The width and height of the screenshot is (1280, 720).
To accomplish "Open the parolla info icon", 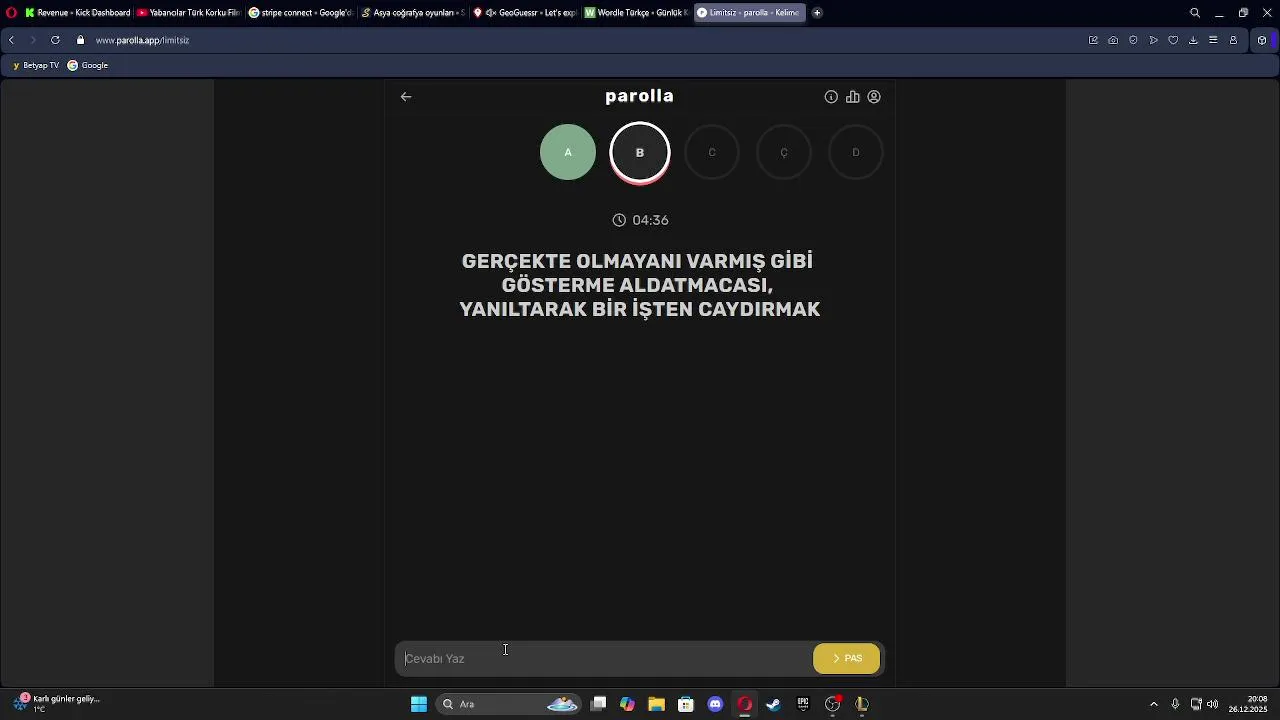I will [831, 97].
